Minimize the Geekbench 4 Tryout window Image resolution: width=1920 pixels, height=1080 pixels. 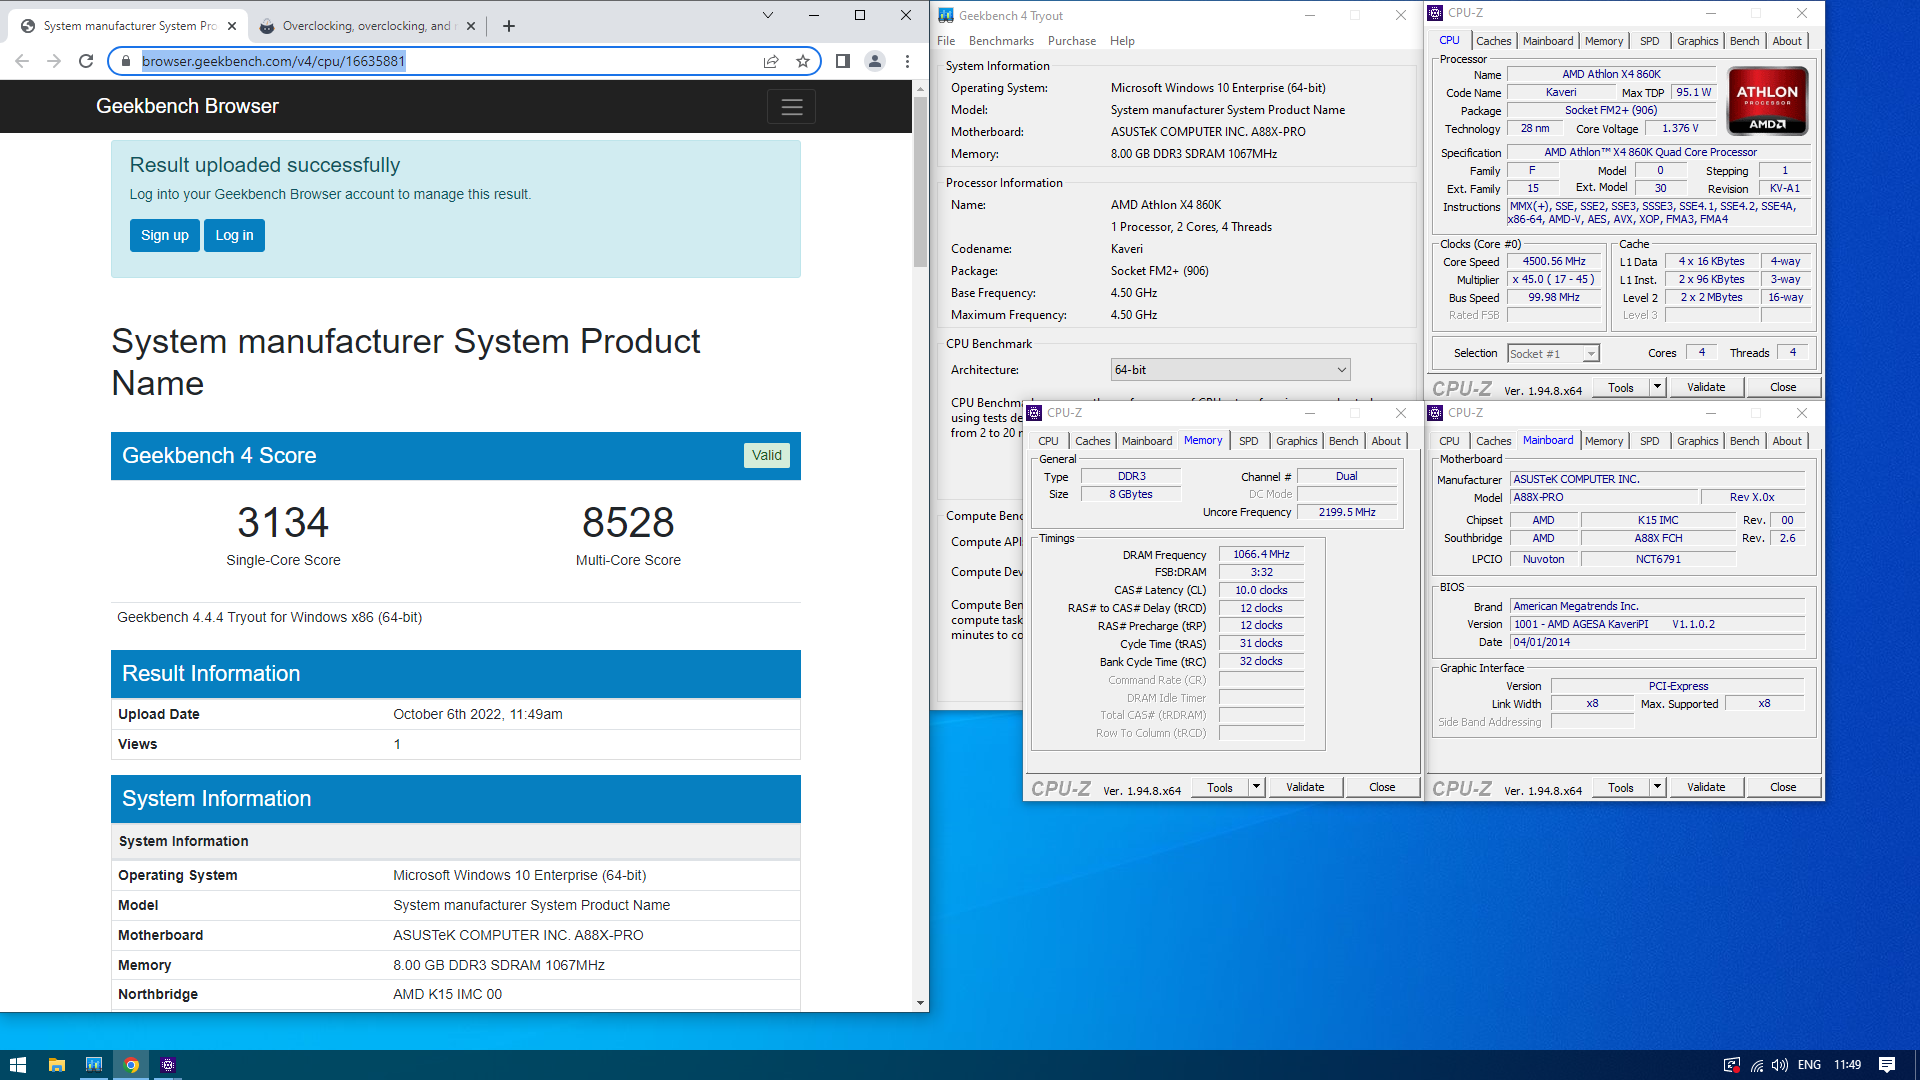(x=1310, y=15)
